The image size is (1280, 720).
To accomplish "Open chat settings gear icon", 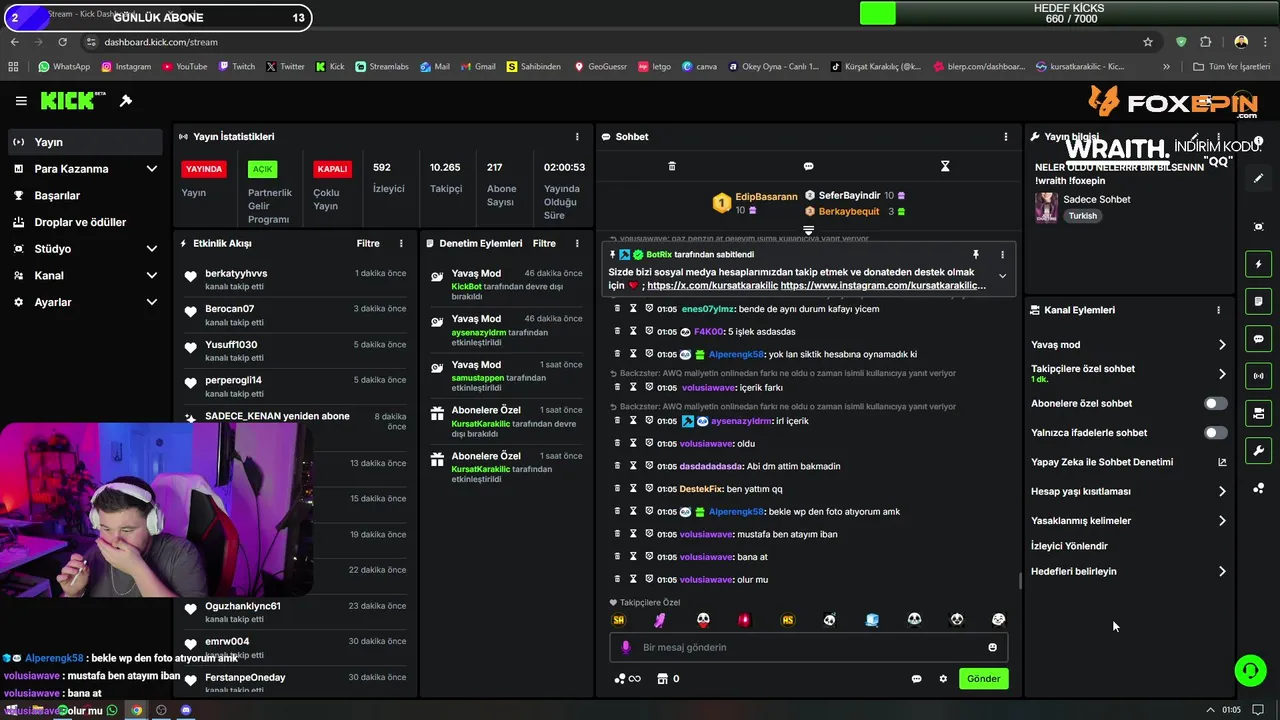I will (943, 679).
